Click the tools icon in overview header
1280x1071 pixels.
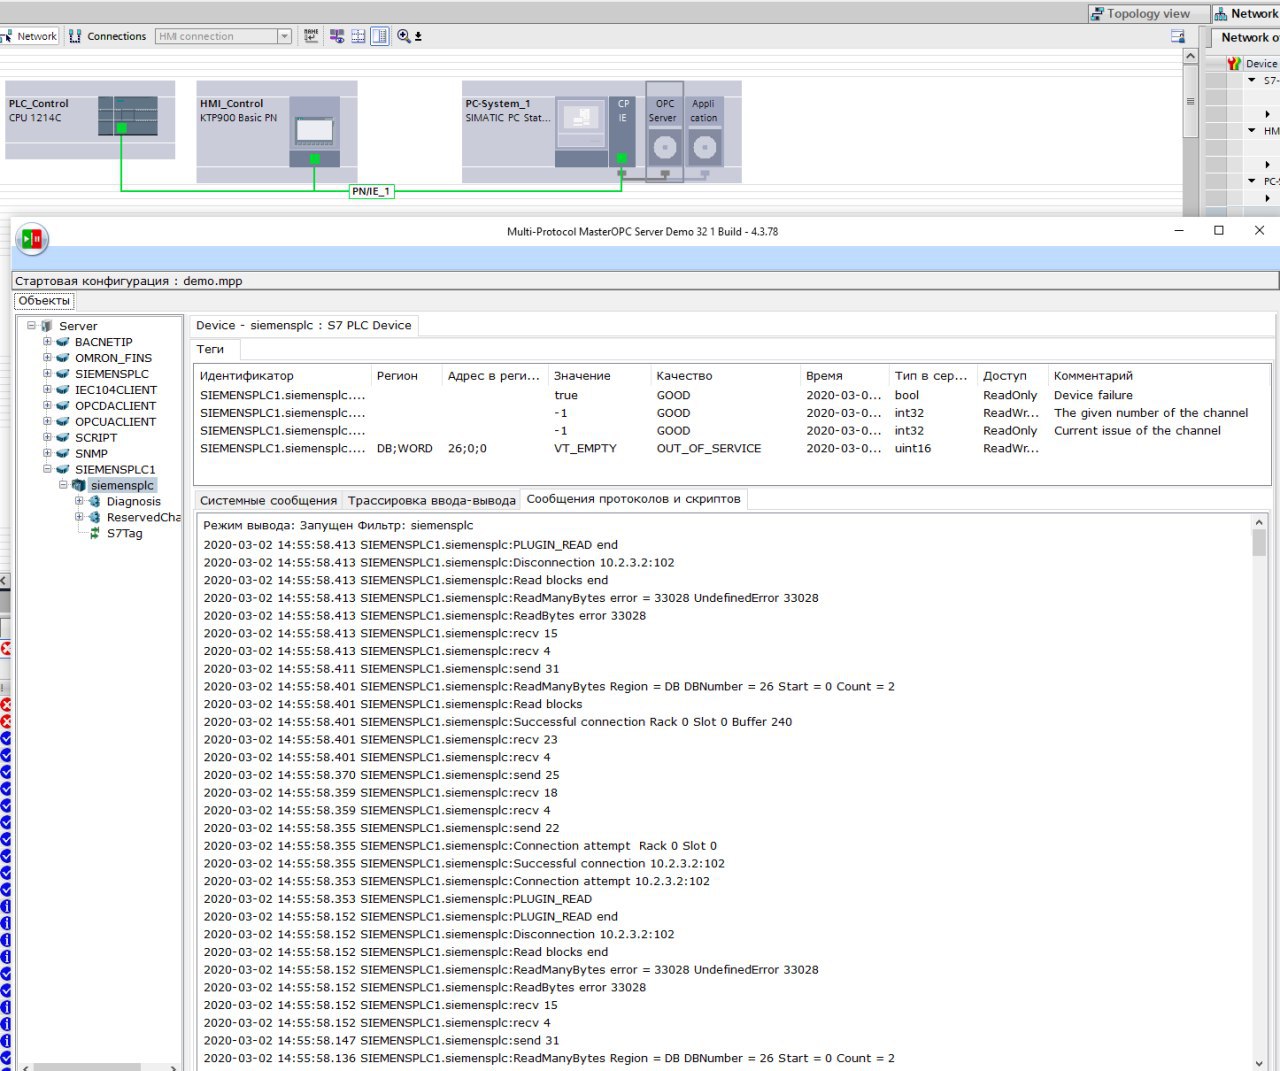[1234, 63]
